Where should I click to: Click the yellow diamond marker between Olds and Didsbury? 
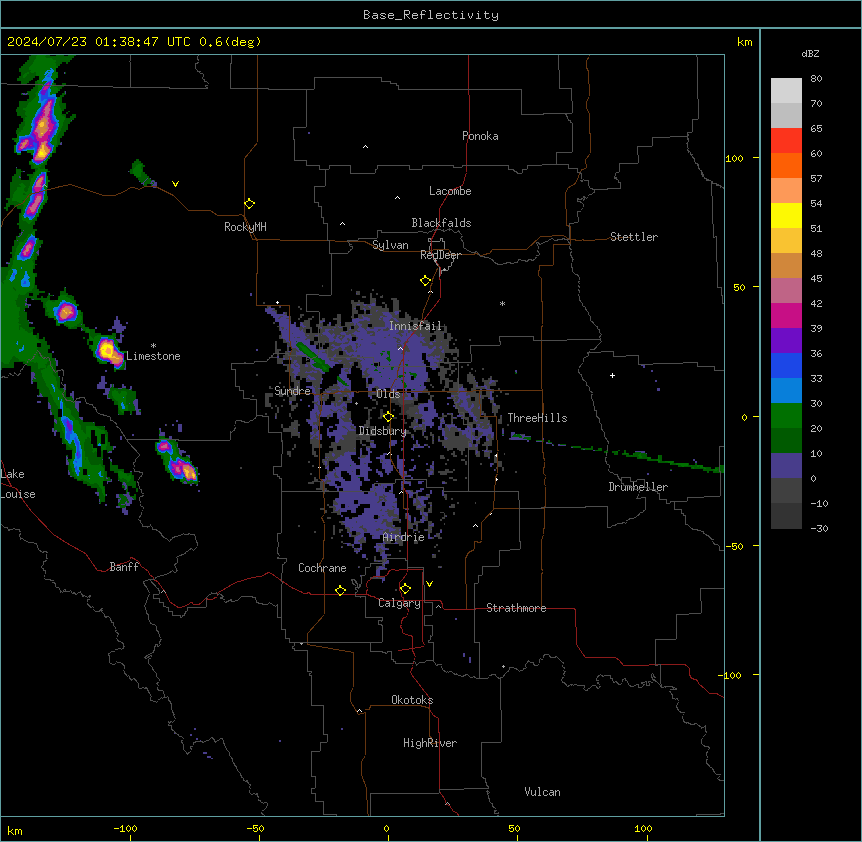tap(388, 417)
